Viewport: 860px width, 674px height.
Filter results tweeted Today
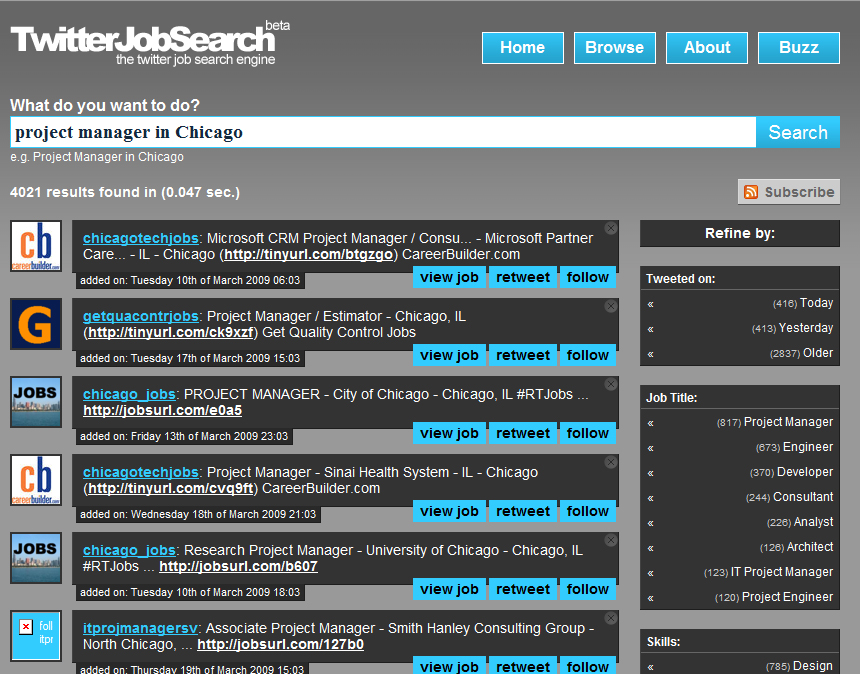802,303
